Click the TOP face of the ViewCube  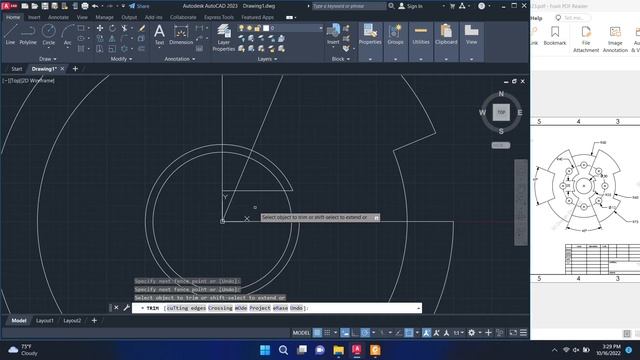(x=501, y=112)
